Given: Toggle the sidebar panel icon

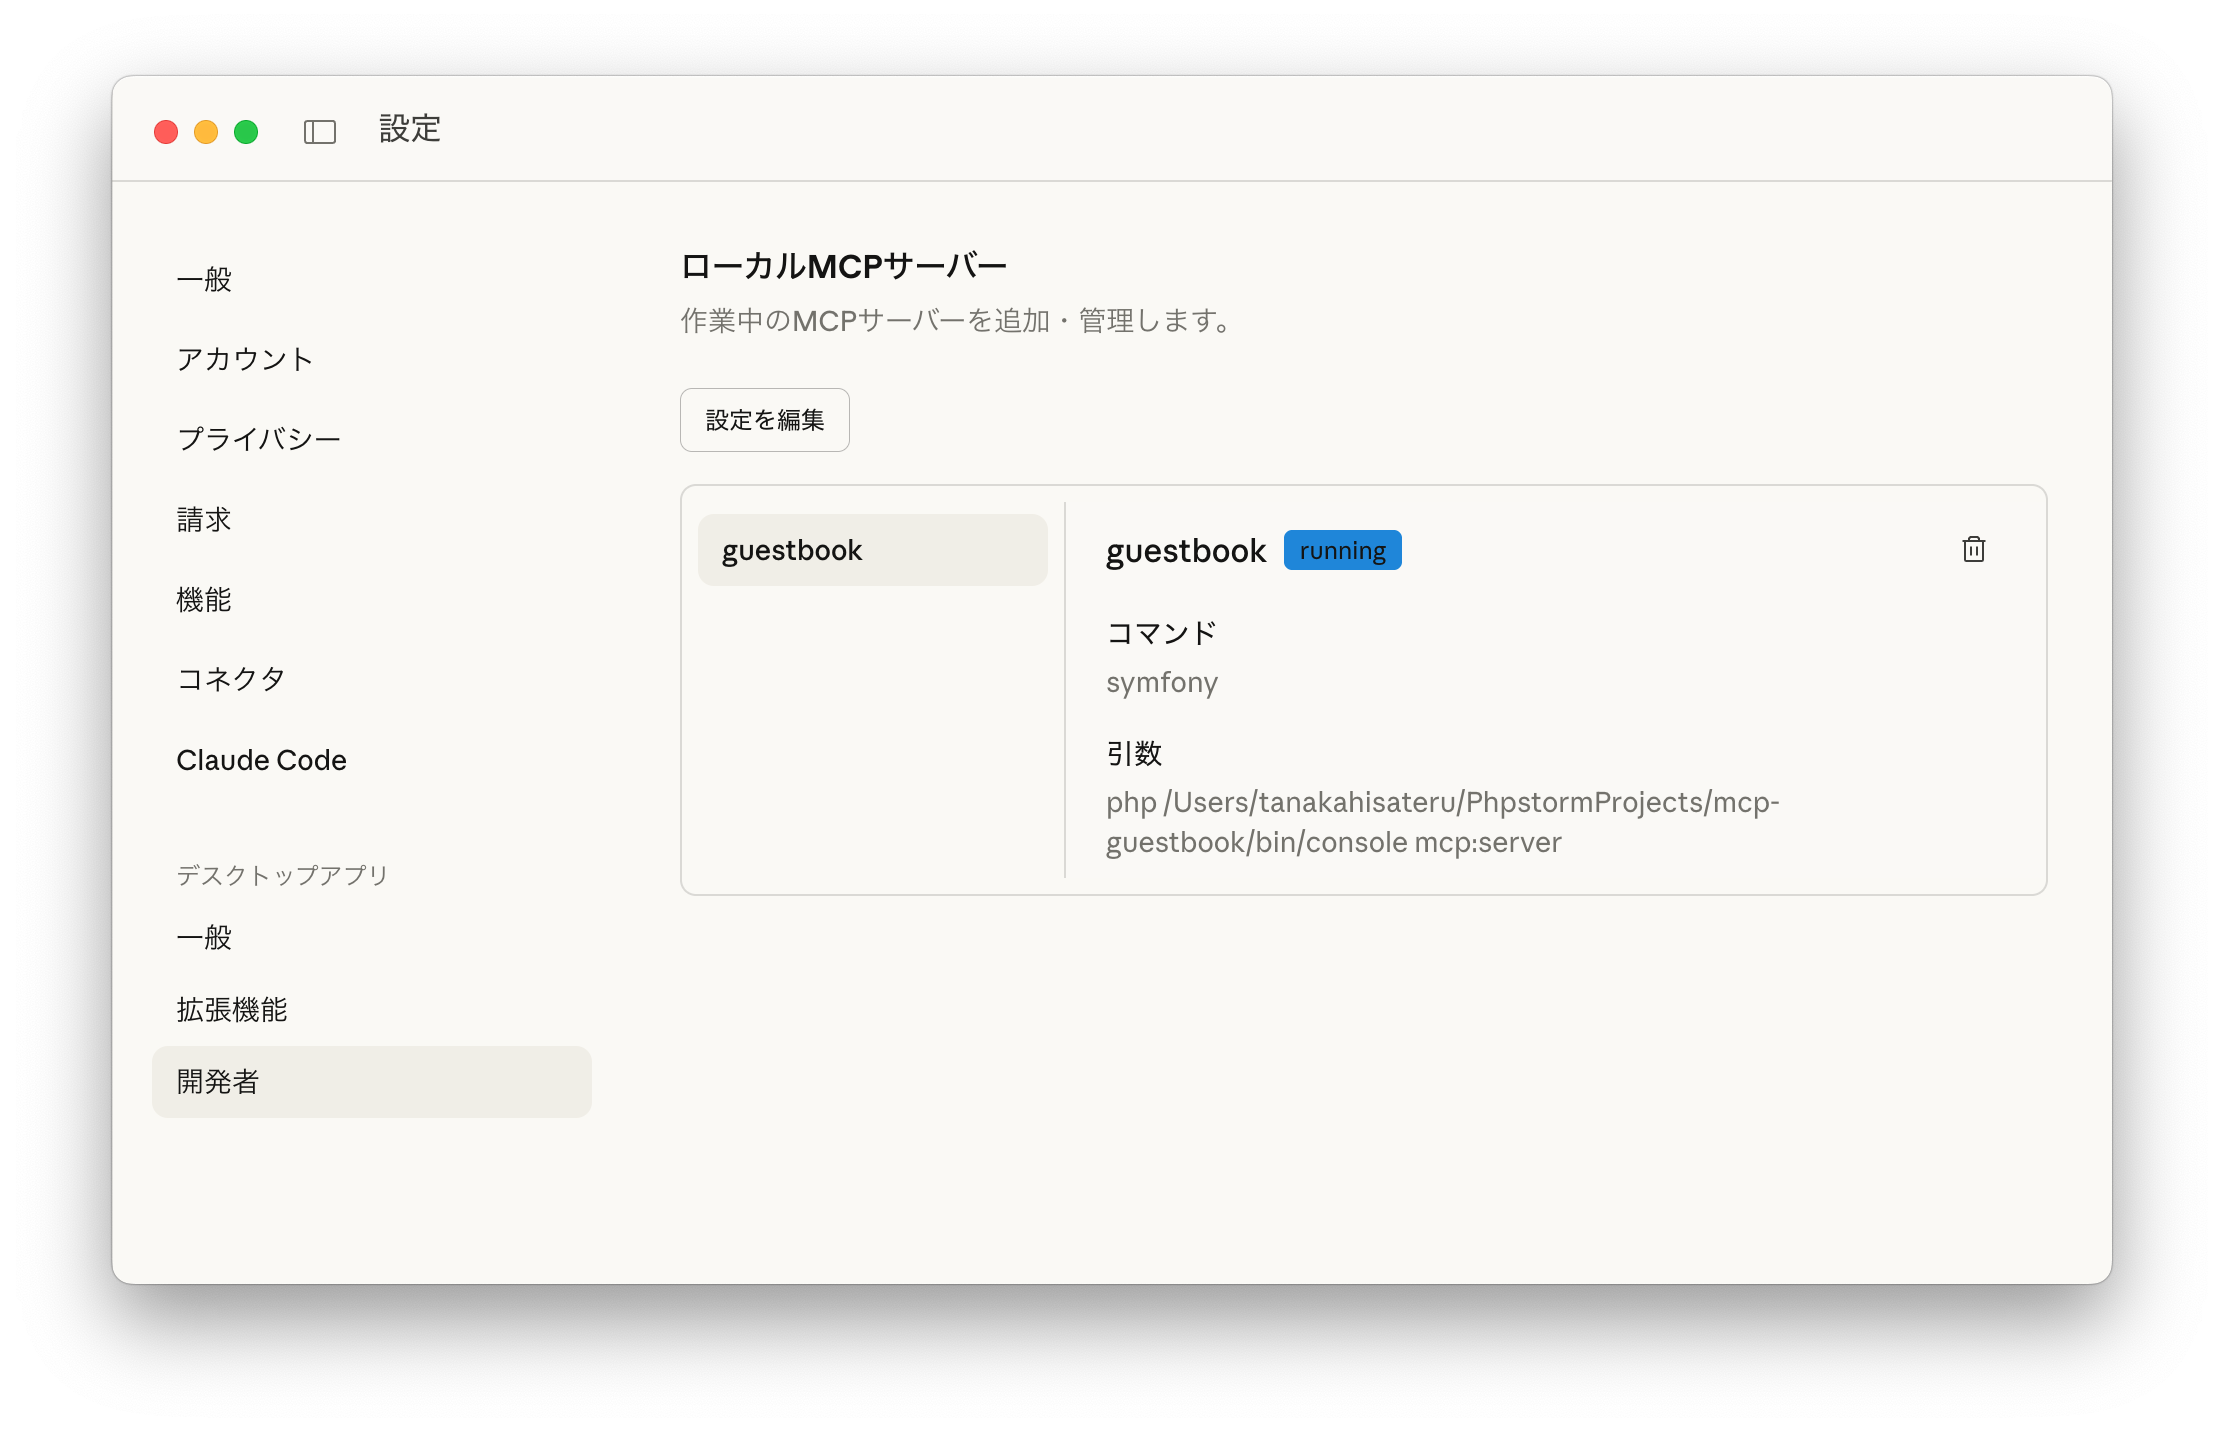Looking at the screenshot, I should [x=320, y=132].
